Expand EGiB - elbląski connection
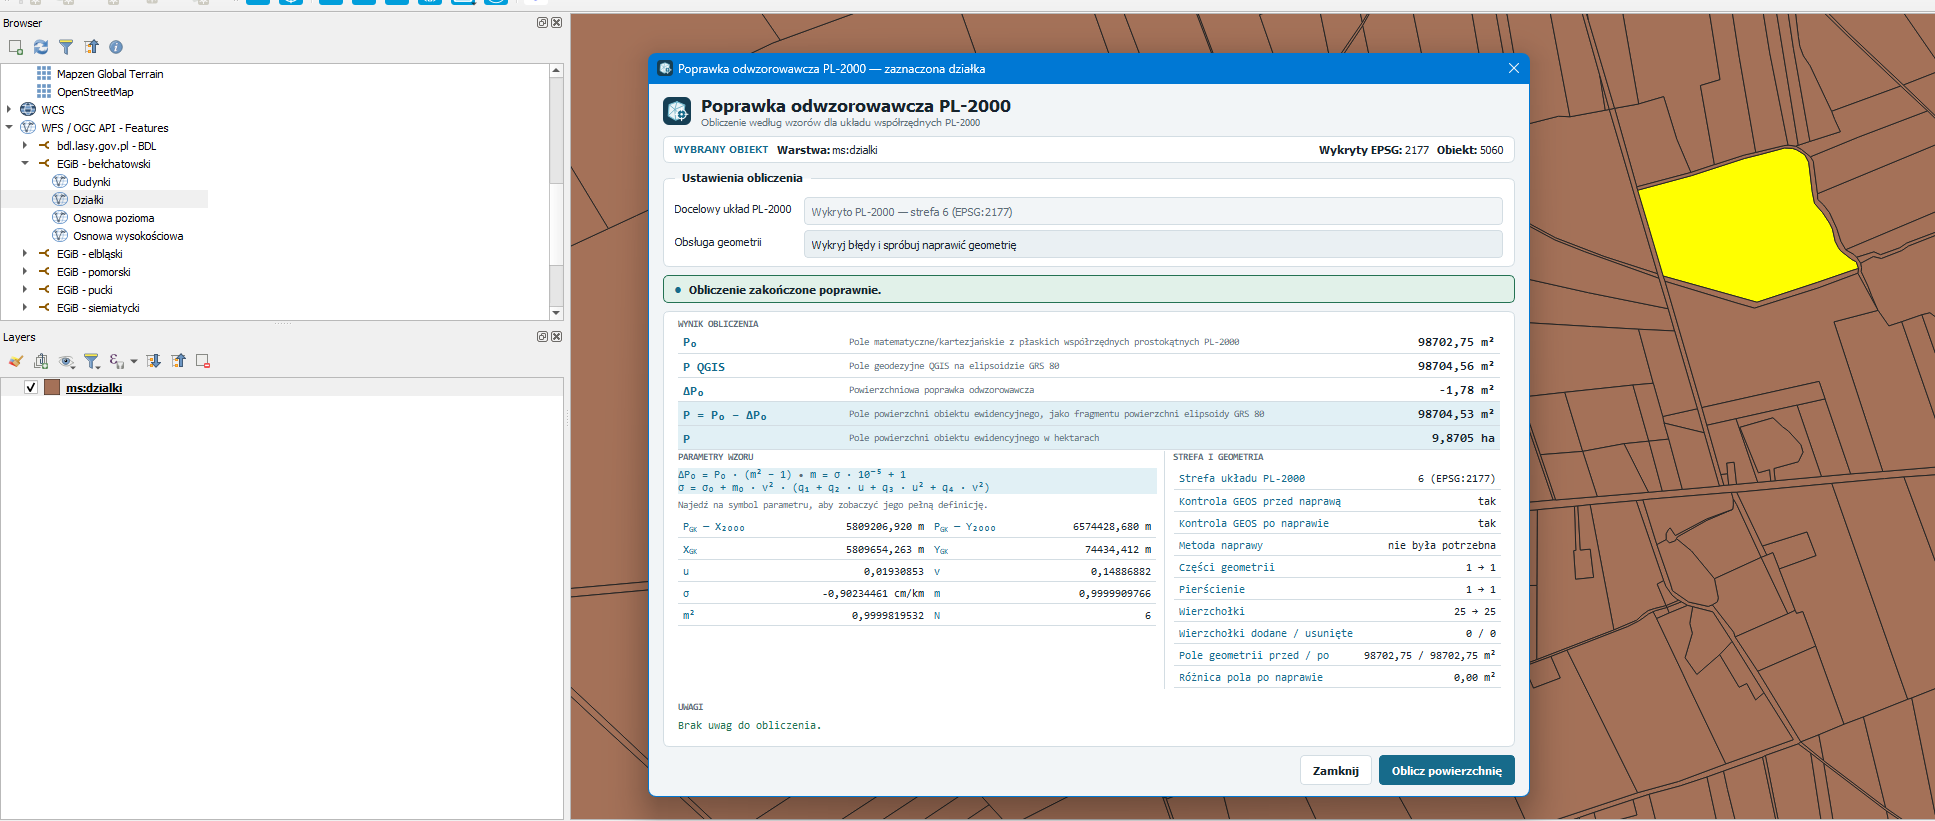1935x821 pixels. pos(25,254)
